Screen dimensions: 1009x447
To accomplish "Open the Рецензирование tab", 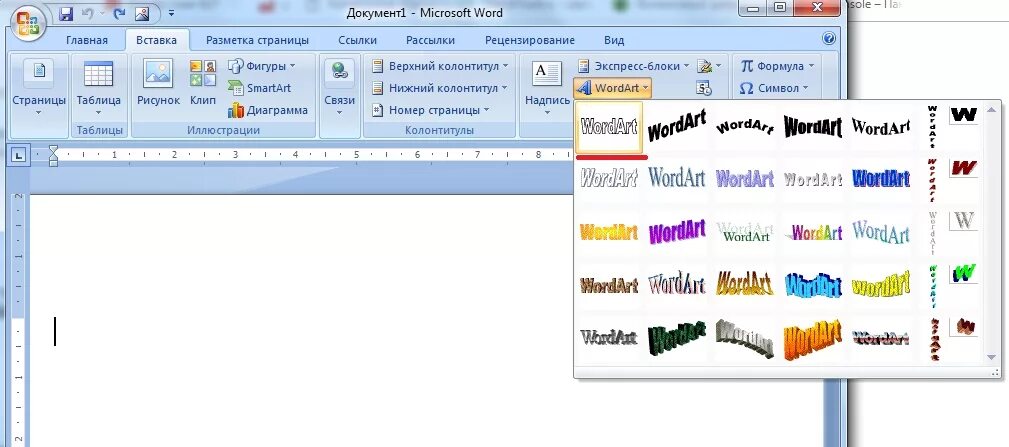I will tap(530, 40).
